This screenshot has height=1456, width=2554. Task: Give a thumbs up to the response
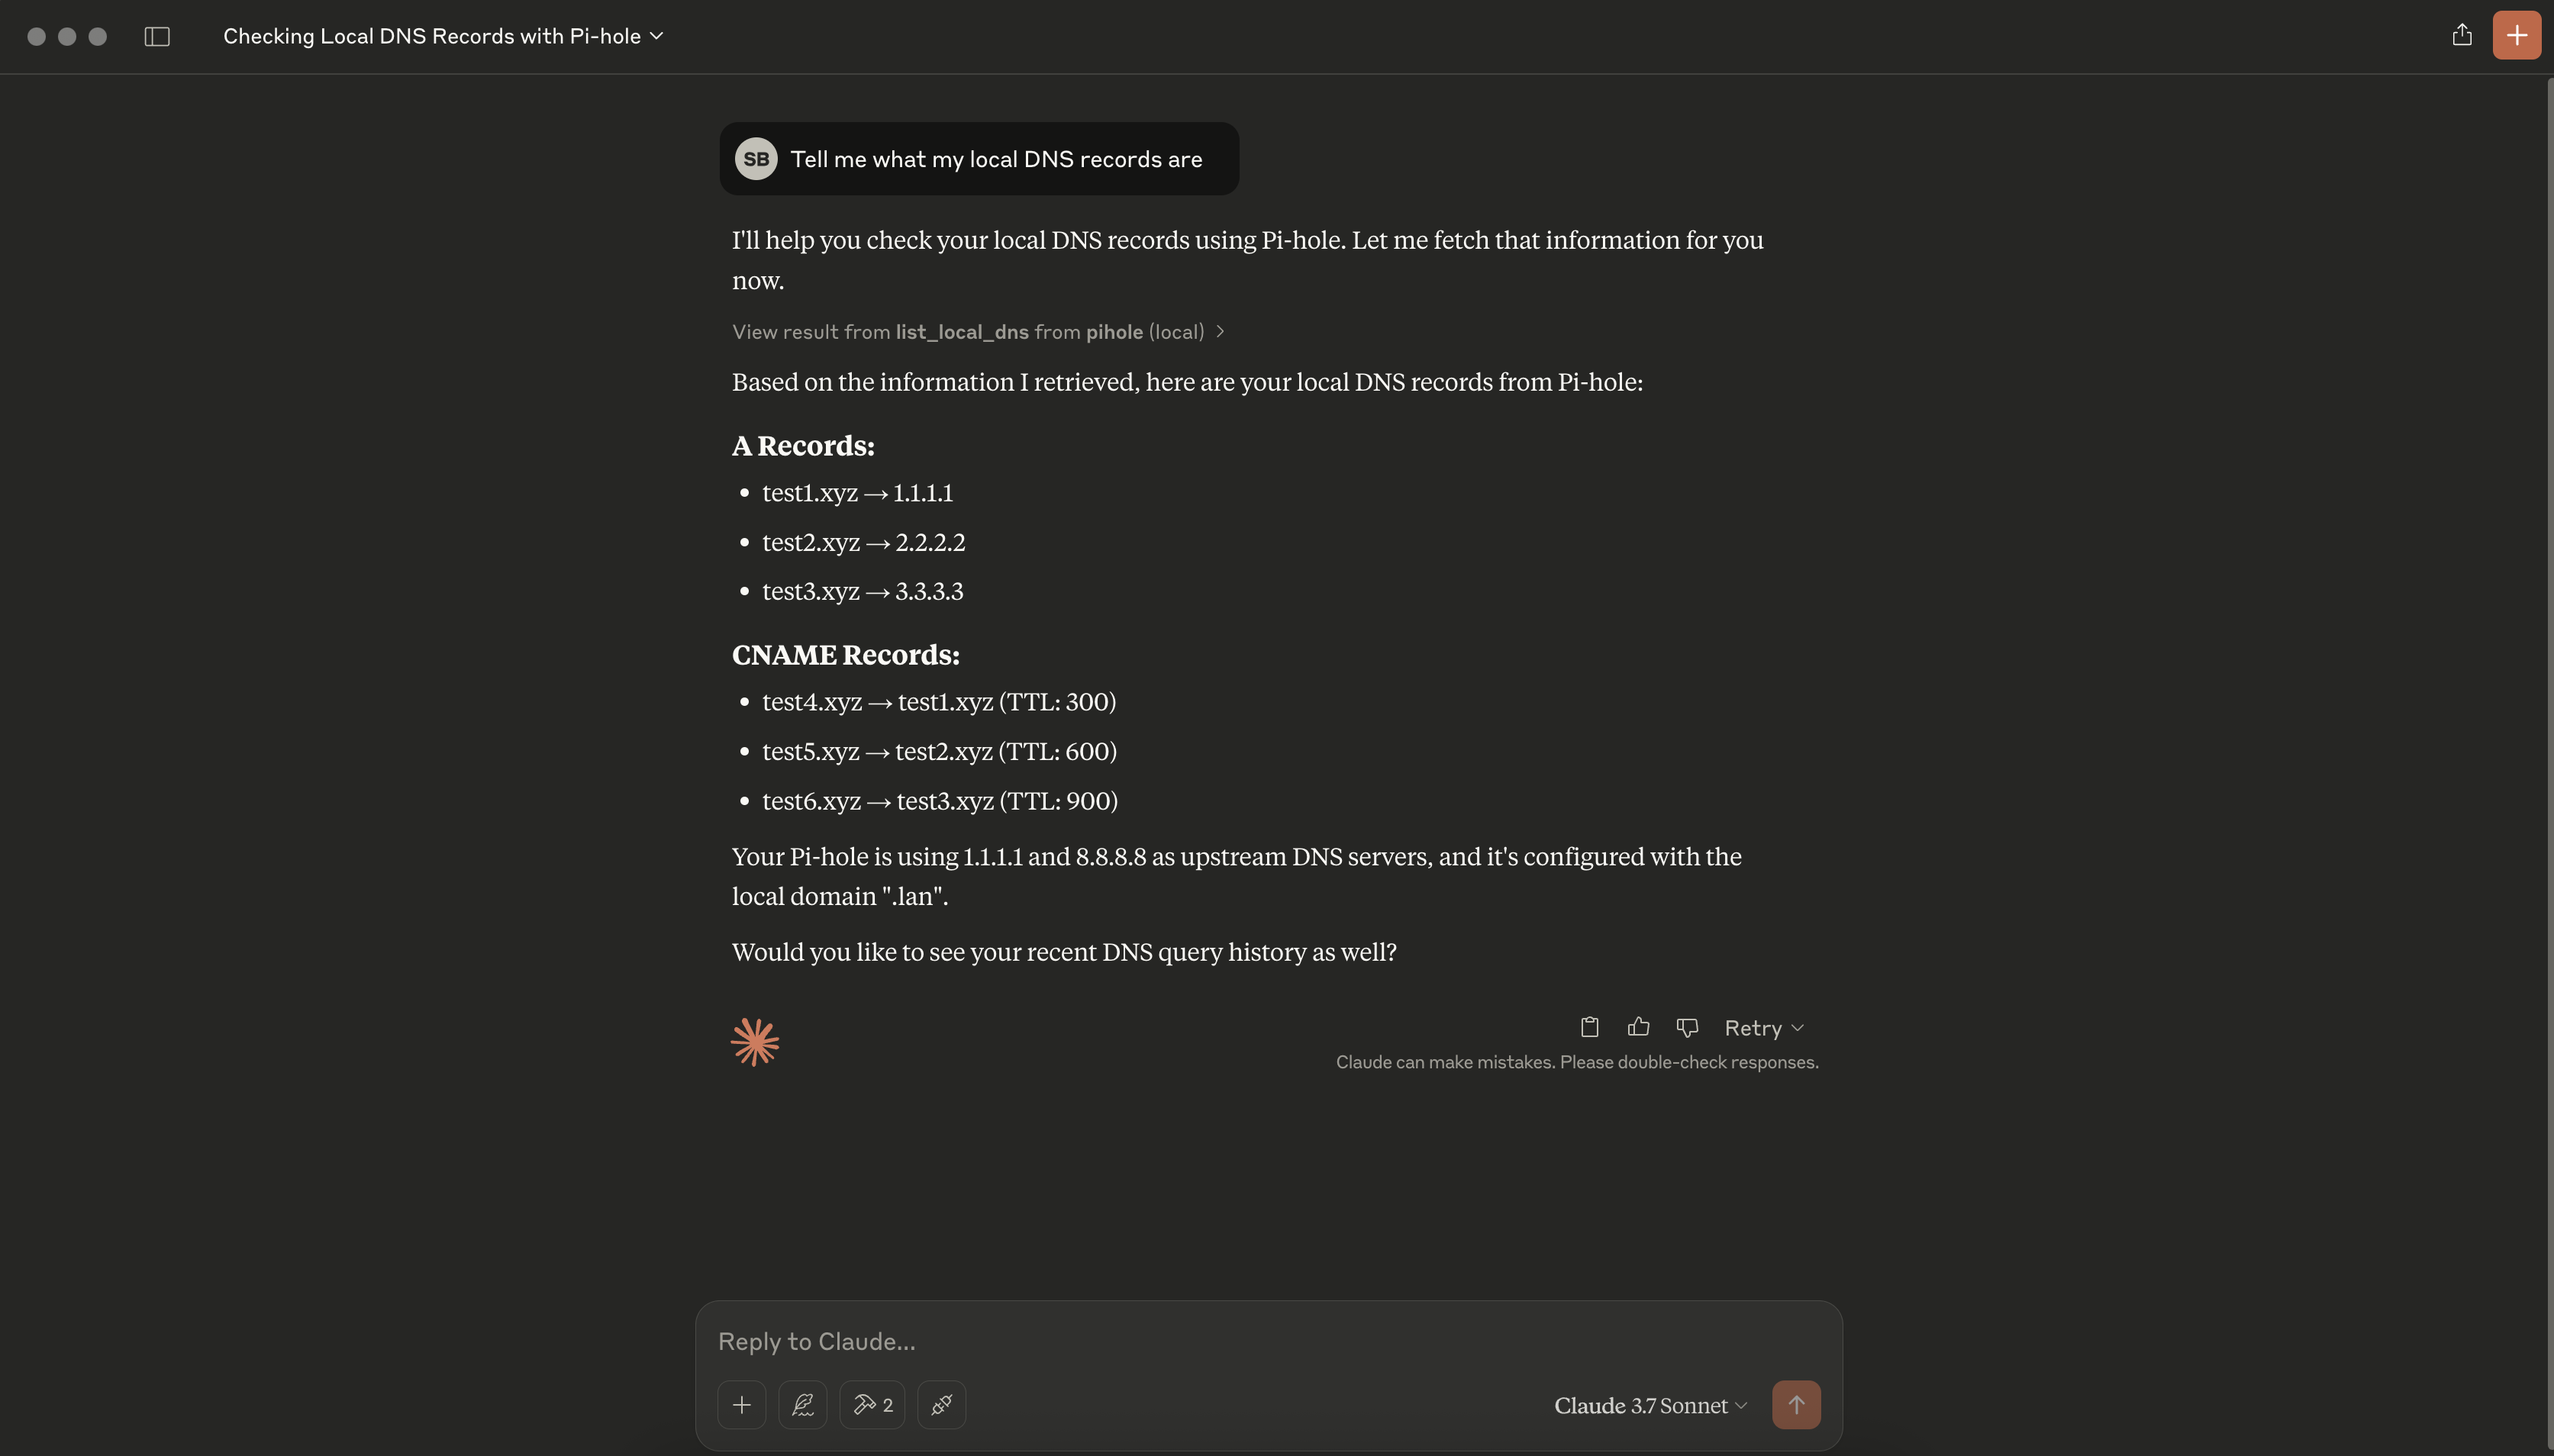1637,1027
